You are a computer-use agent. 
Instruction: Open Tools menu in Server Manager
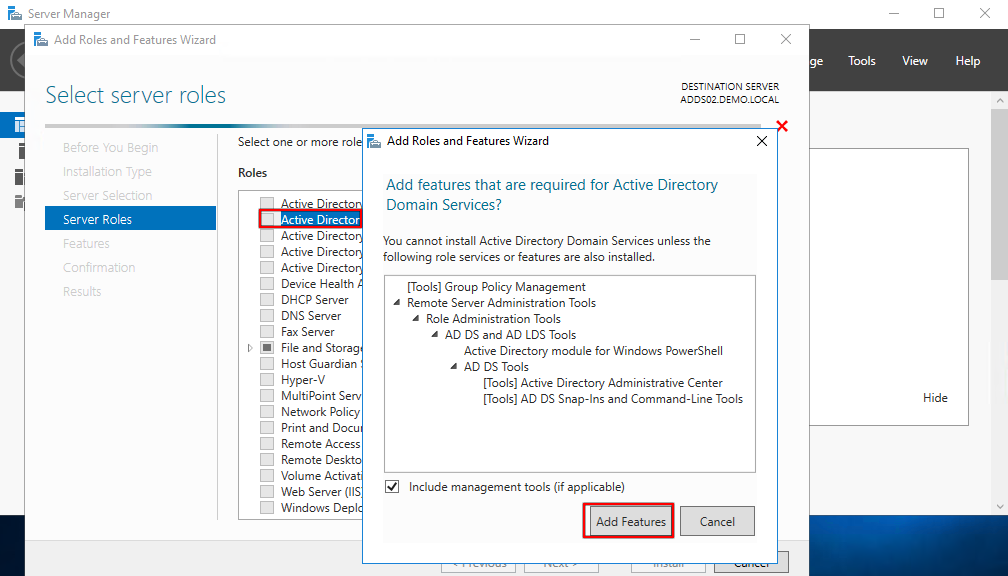pos(861,60)
